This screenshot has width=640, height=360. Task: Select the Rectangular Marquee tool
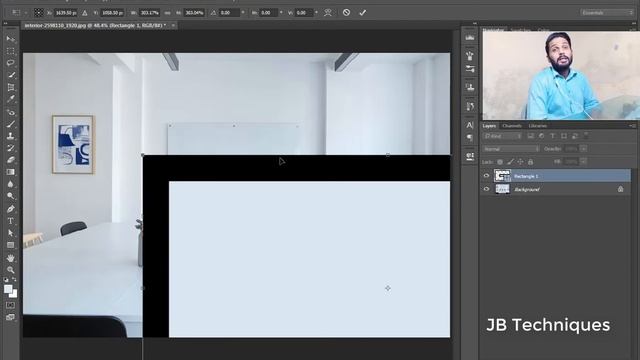[11, 51]
